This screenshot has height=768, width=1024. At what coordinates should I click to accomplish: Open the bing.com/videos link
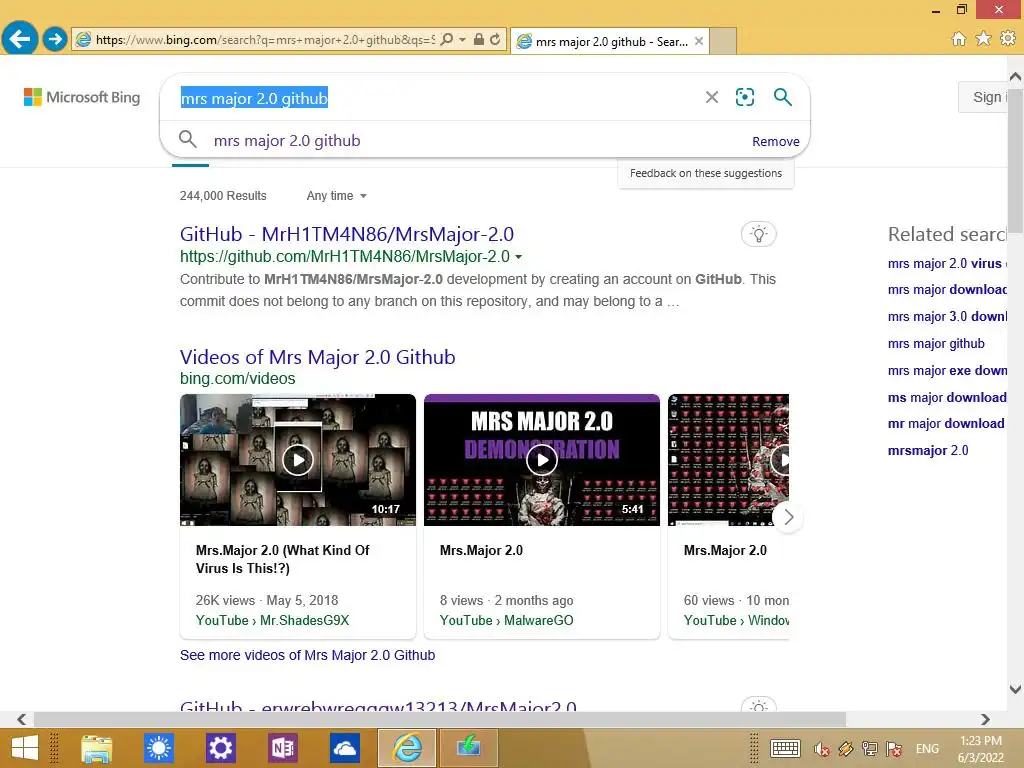[237, 378]
